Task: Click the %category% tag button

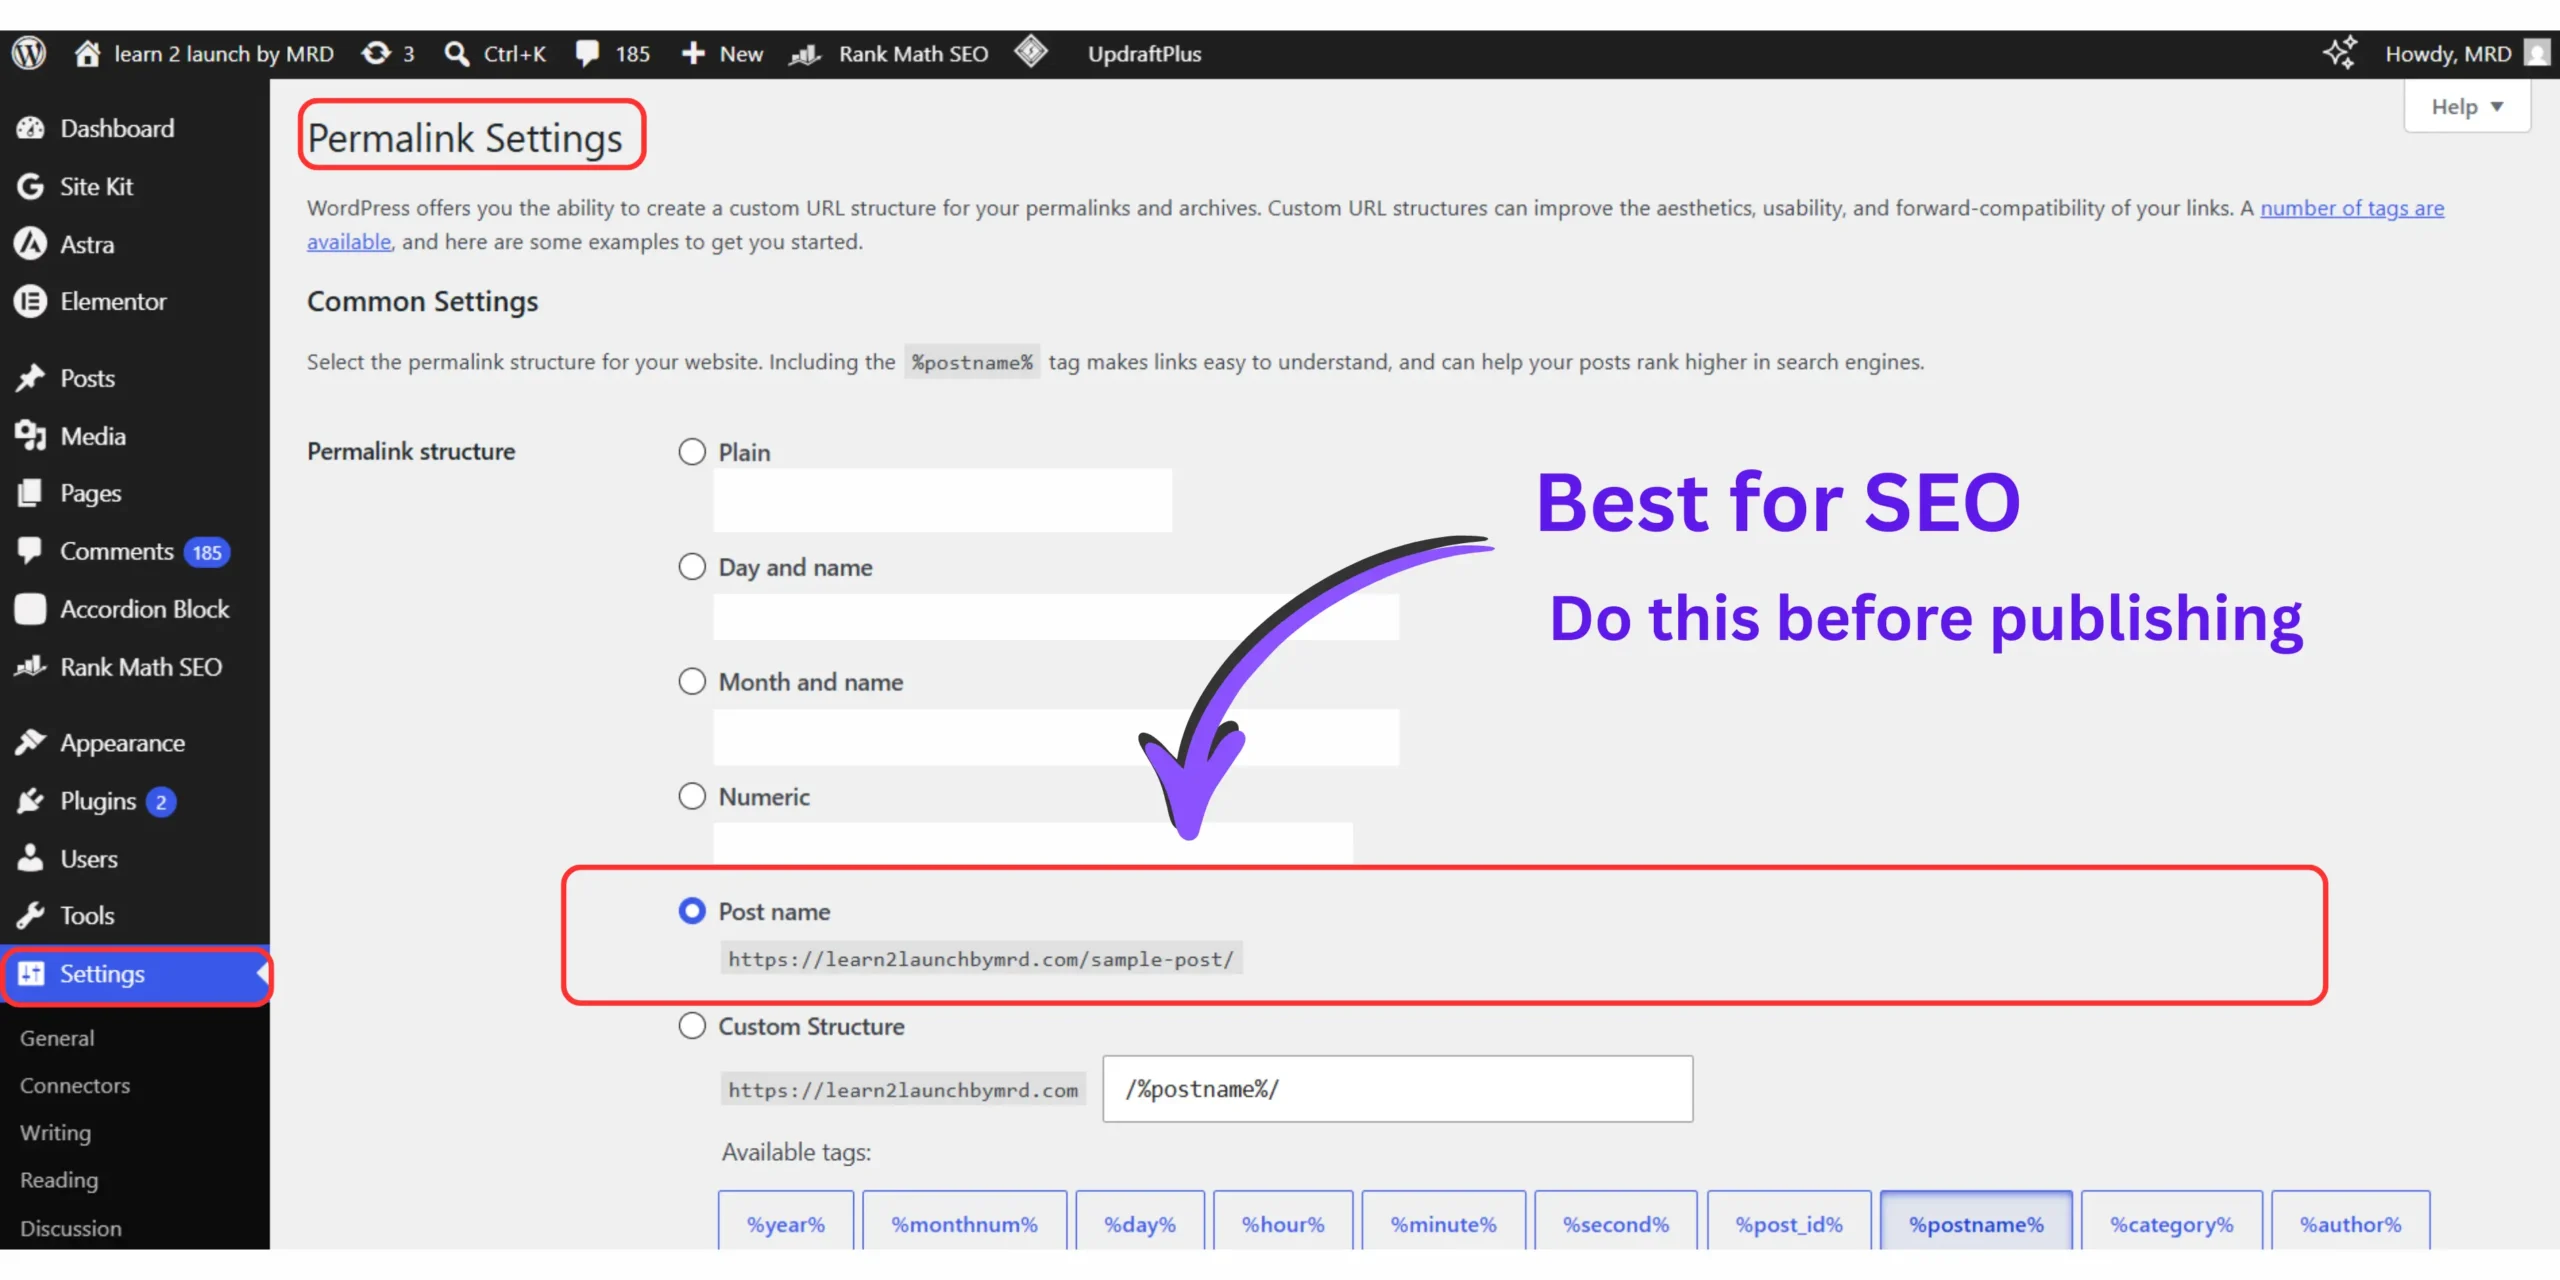Action: (x=2172, y=1222)
